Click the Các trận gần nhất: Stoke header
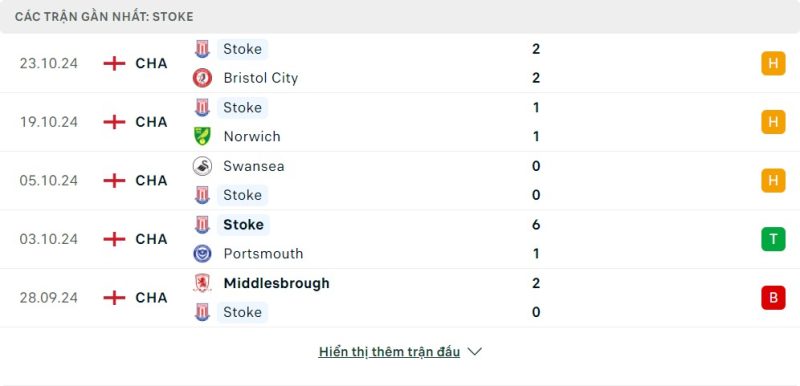Screen dimensions: 800x386 104,17
